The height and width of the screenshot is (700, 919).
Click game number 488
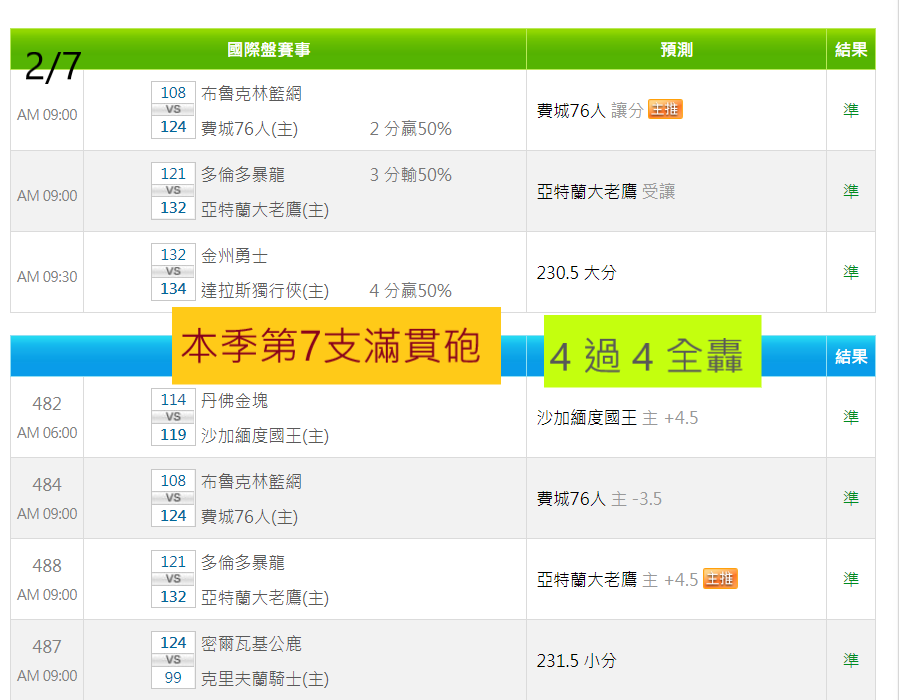point(47,565)
